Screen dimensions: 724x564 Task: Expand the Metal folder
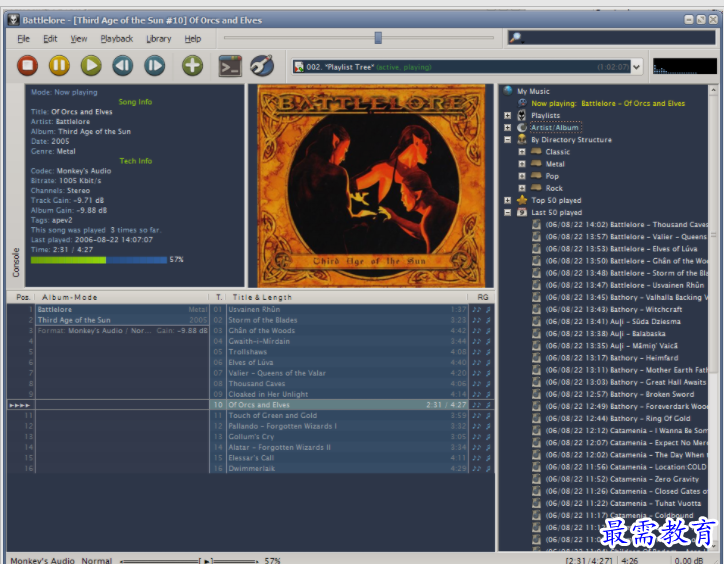click(x=522, y=164)
